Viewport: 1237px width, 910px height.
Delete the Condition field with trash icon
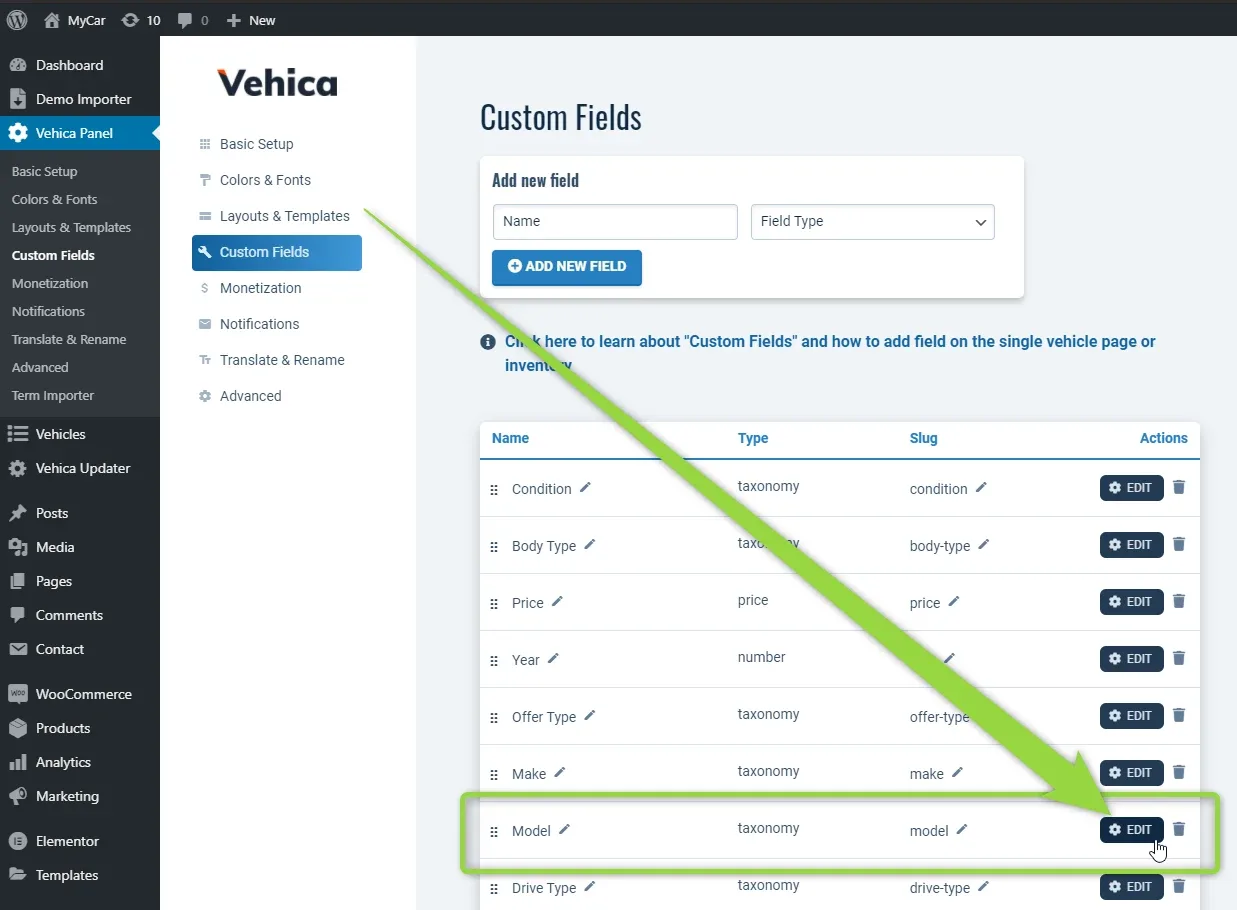coord(1179,487)
